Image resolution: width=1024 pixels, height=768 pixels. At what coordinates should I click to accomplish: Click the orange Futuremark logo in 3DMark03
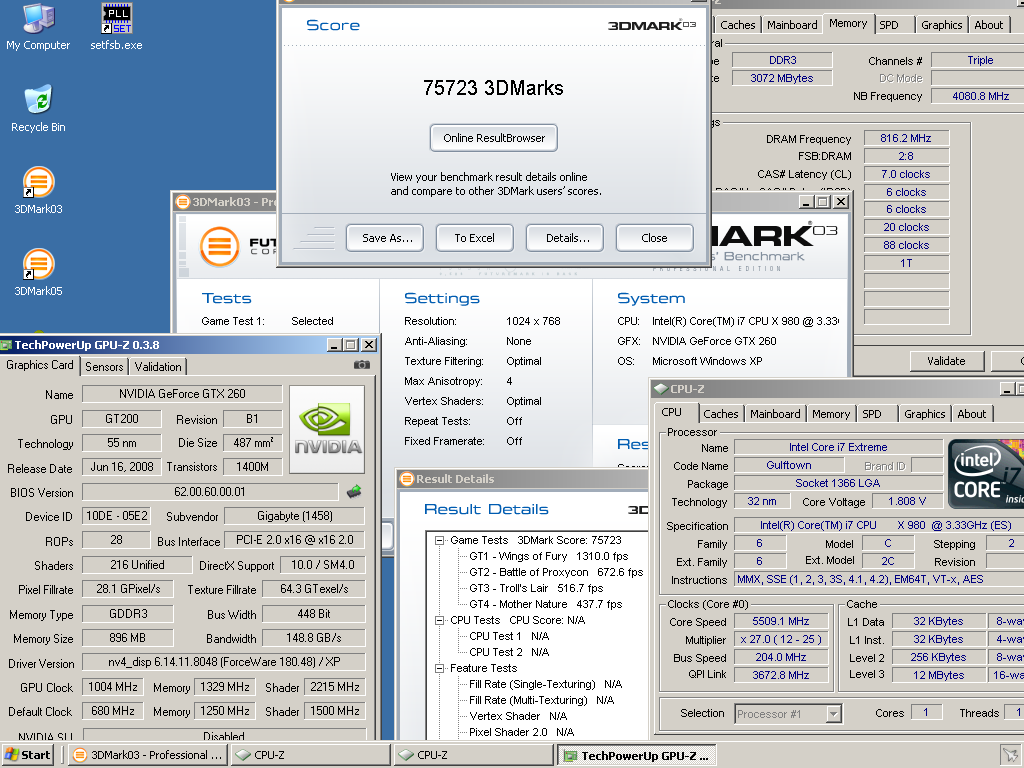pos(219,247)
